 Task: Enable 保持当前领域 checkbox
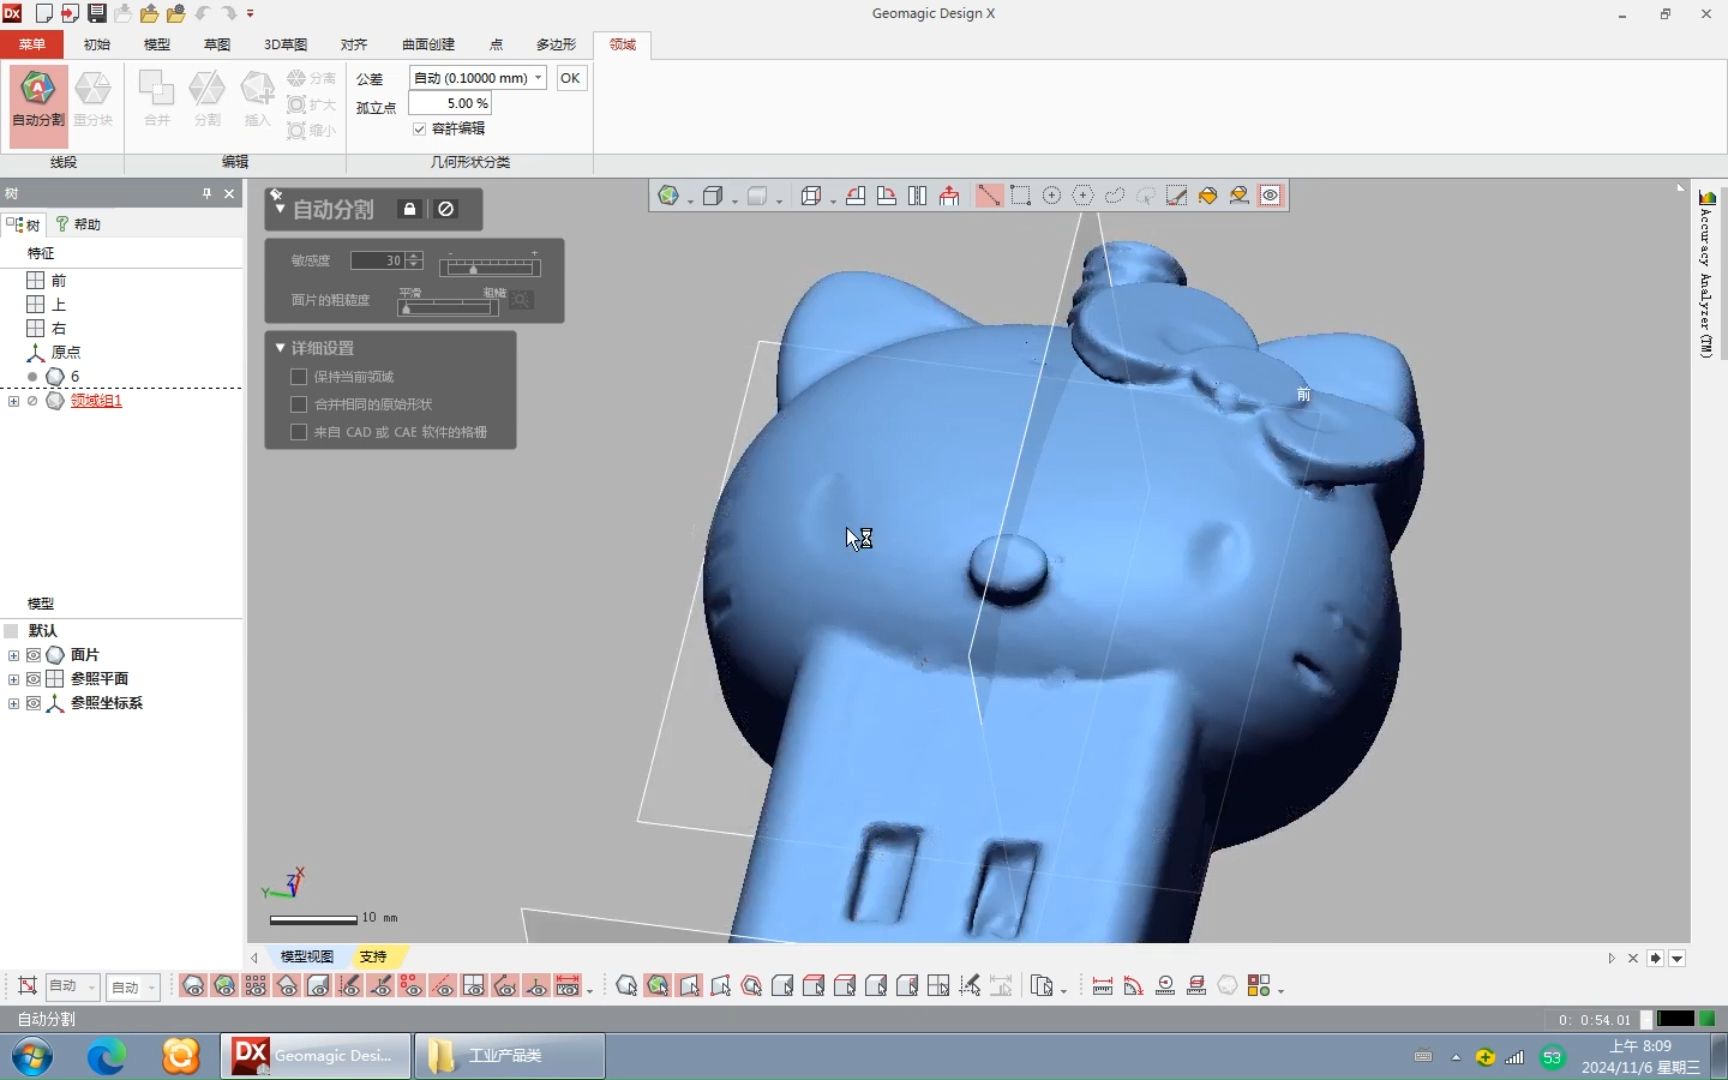[x=298, y=377]
